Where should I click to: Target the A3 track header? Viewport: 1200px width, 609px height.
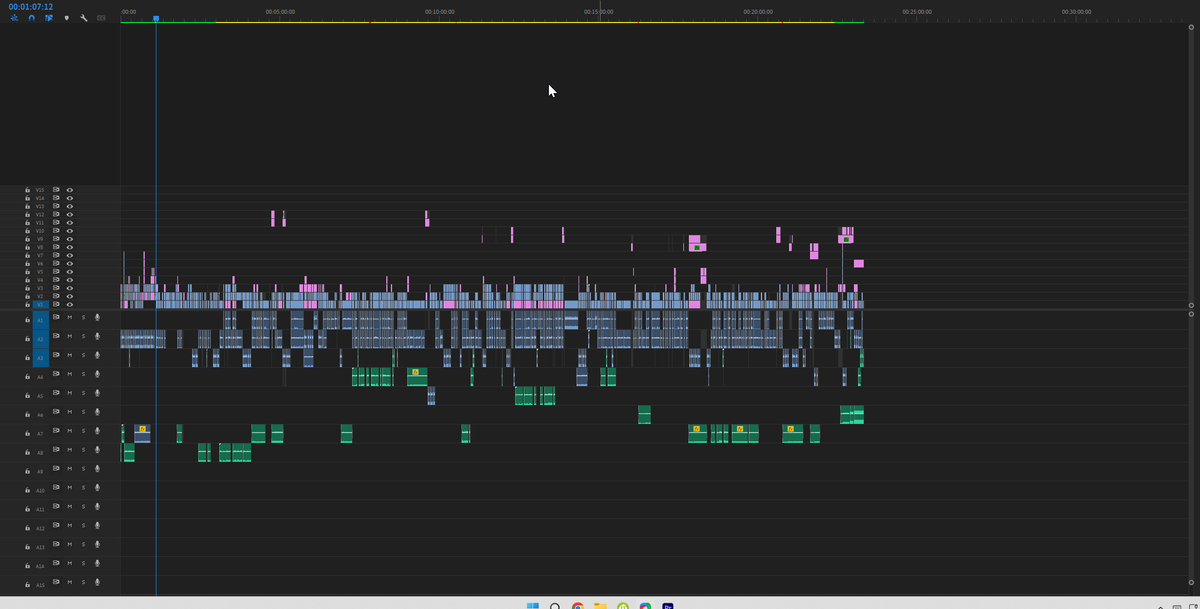pos(40,357)
